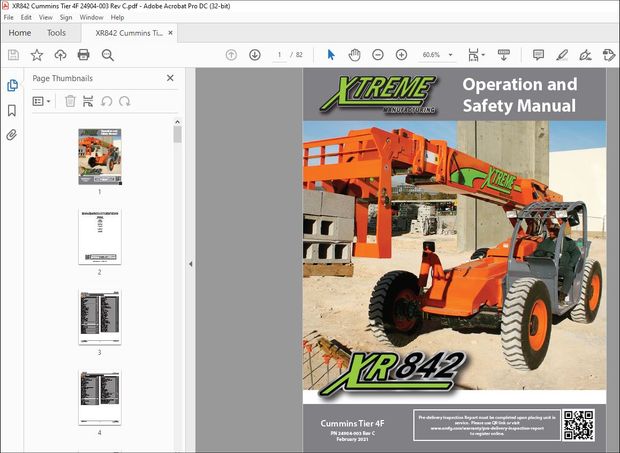
Task: Rotate pages counterclockwise icon
Action: point(106,101)
